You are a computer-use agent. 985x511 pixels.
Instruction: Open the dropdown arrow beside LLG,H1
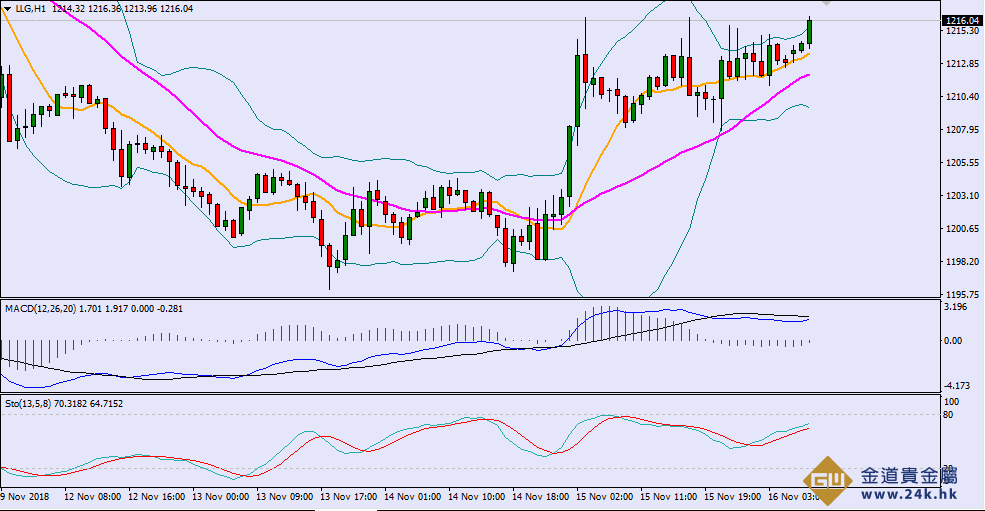click(7, 8)
